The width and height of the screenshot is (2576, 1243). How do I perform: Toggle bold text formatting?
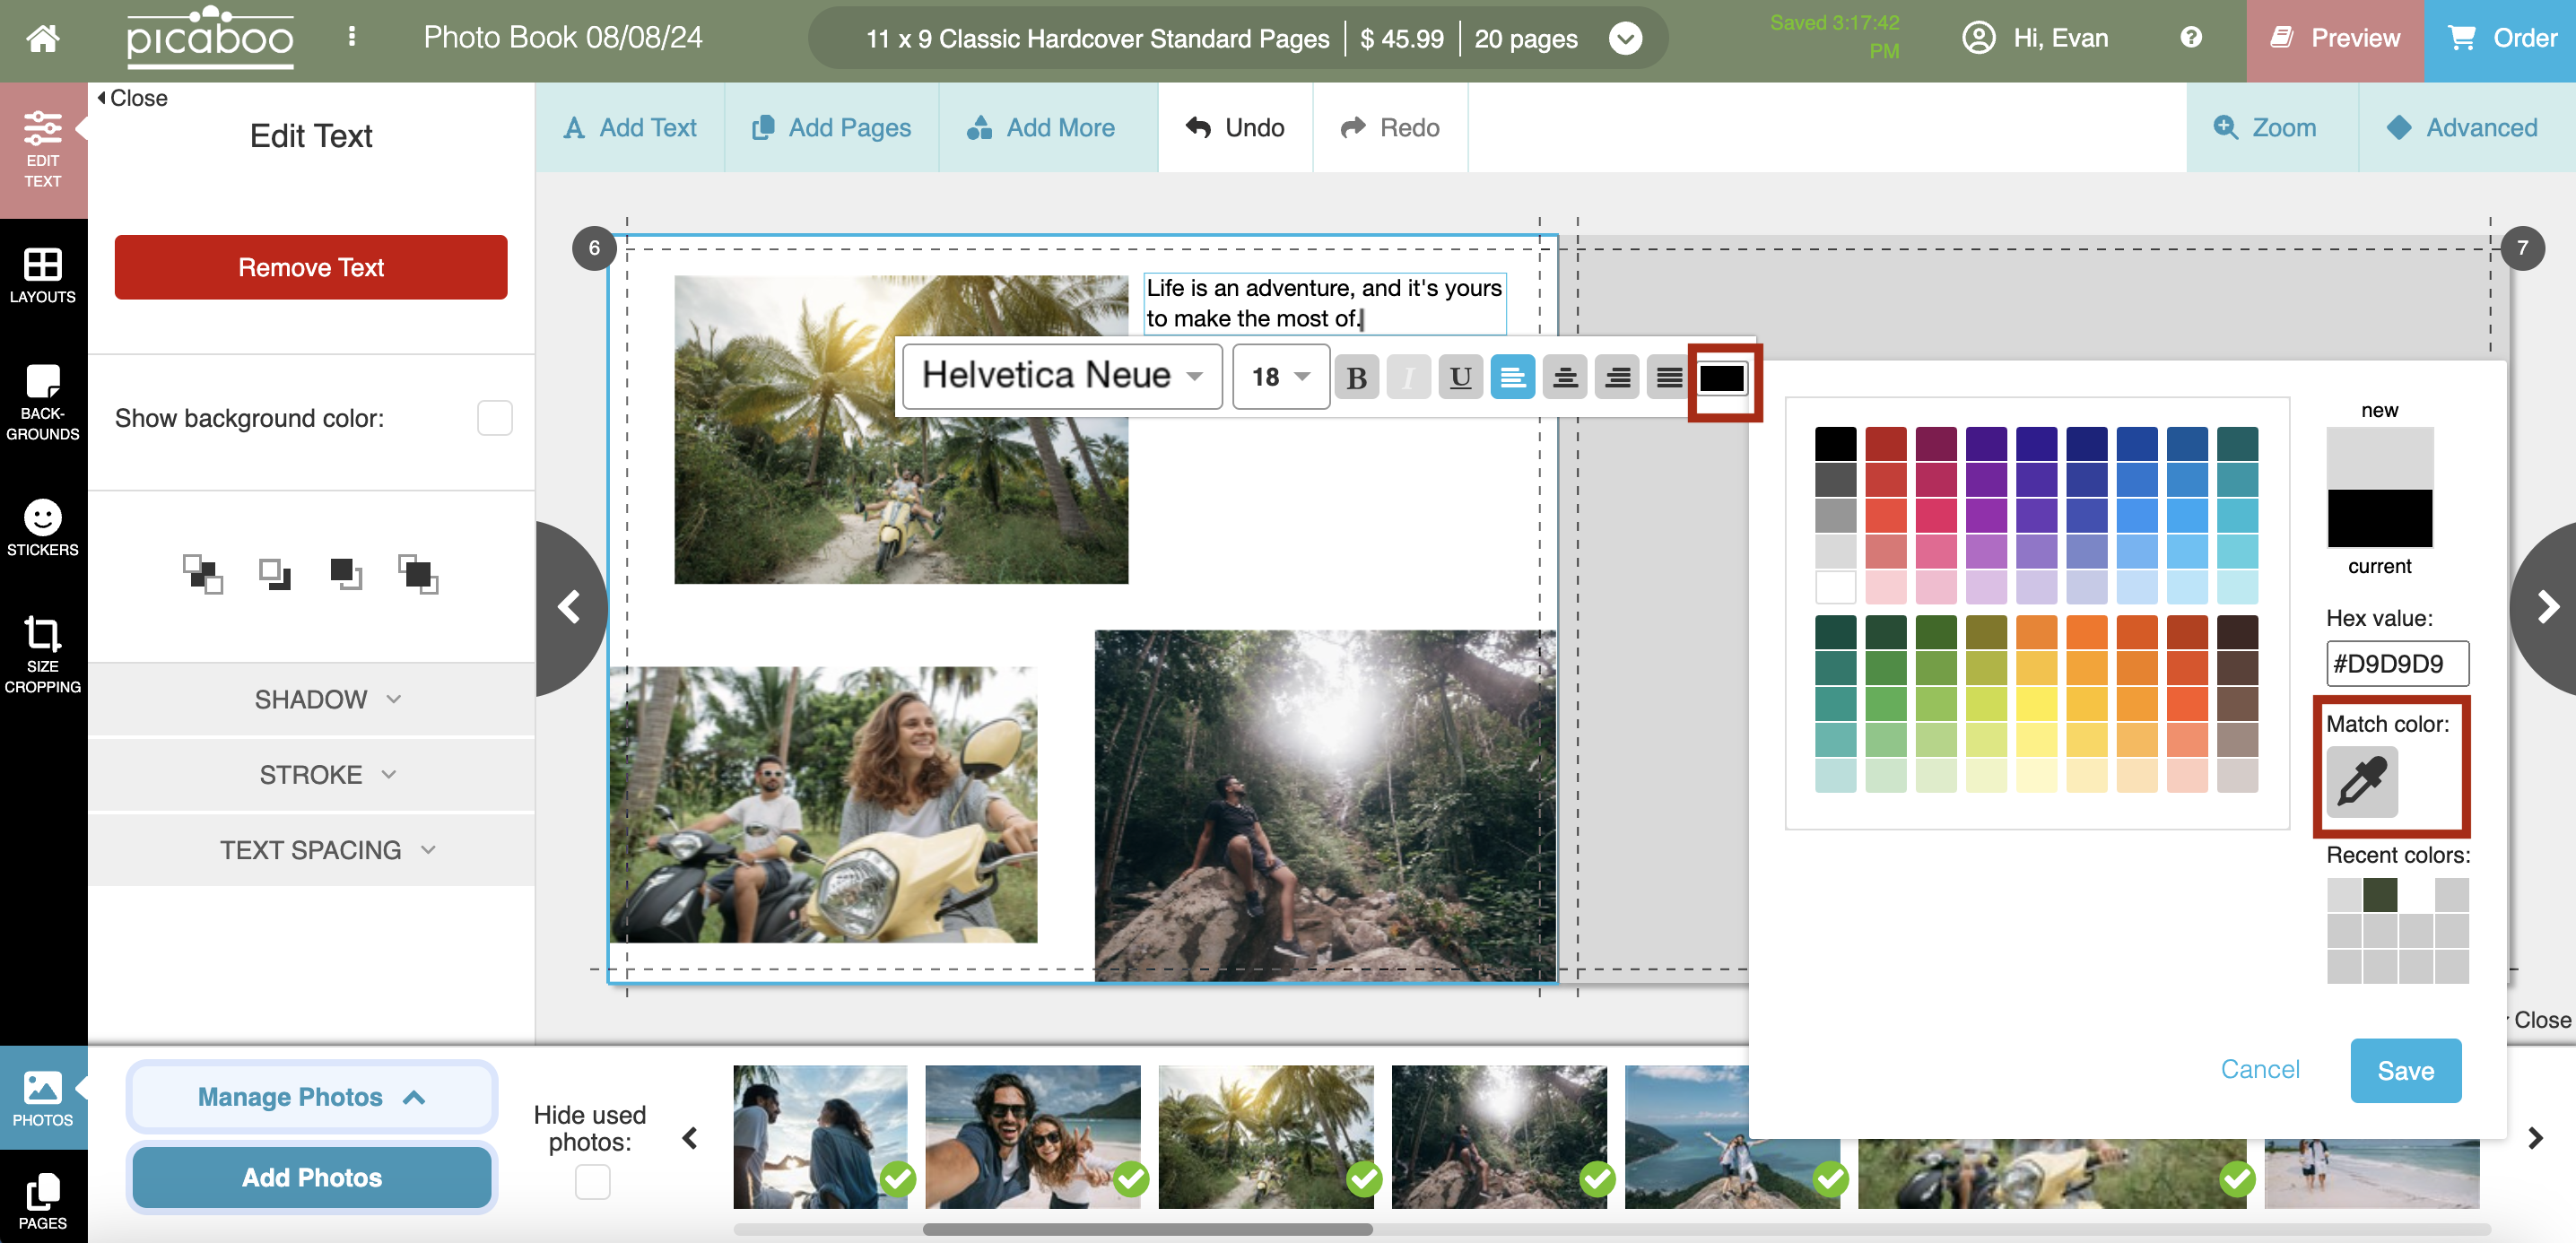[1356, 378]
